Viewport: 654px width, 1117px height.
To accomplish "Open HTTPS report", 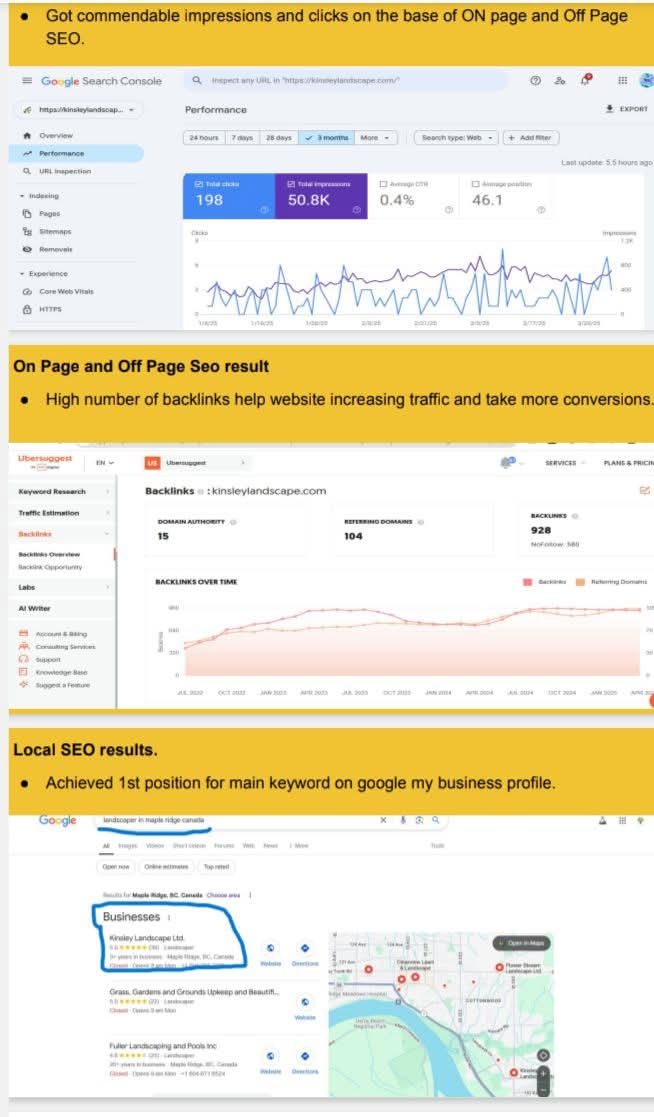I will point(42,309).
